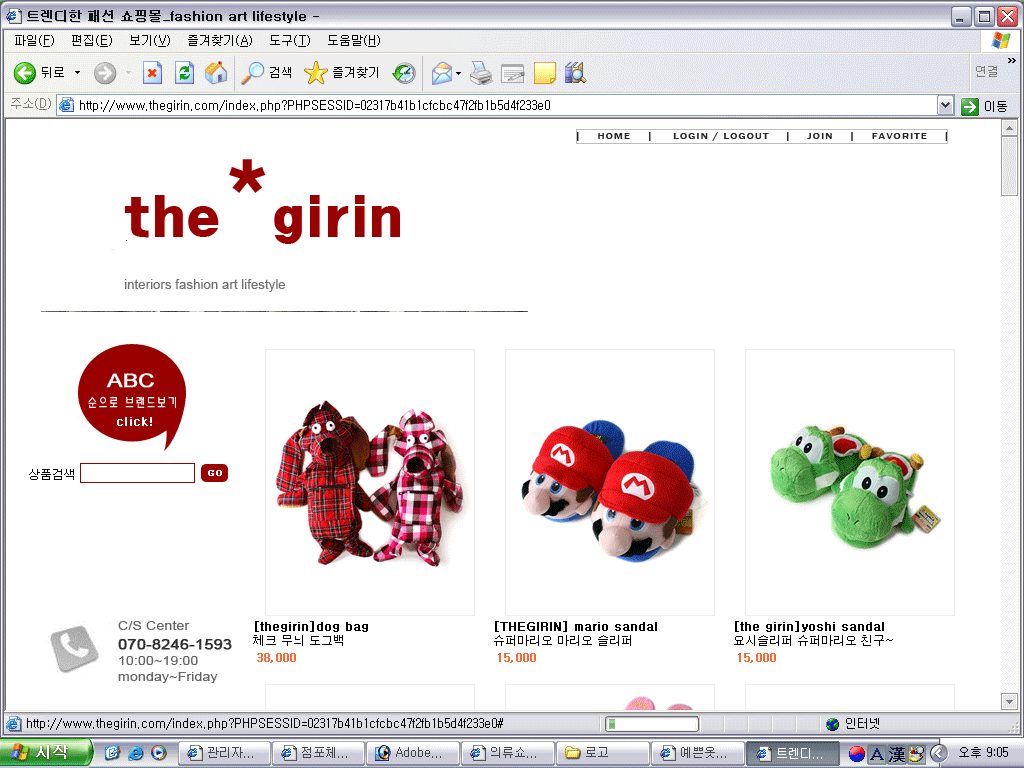This screenshot has width=1024, height=768.
Task: Click scrollbar up arrow
Action: pyautogui.click(x=1009, y=128)
